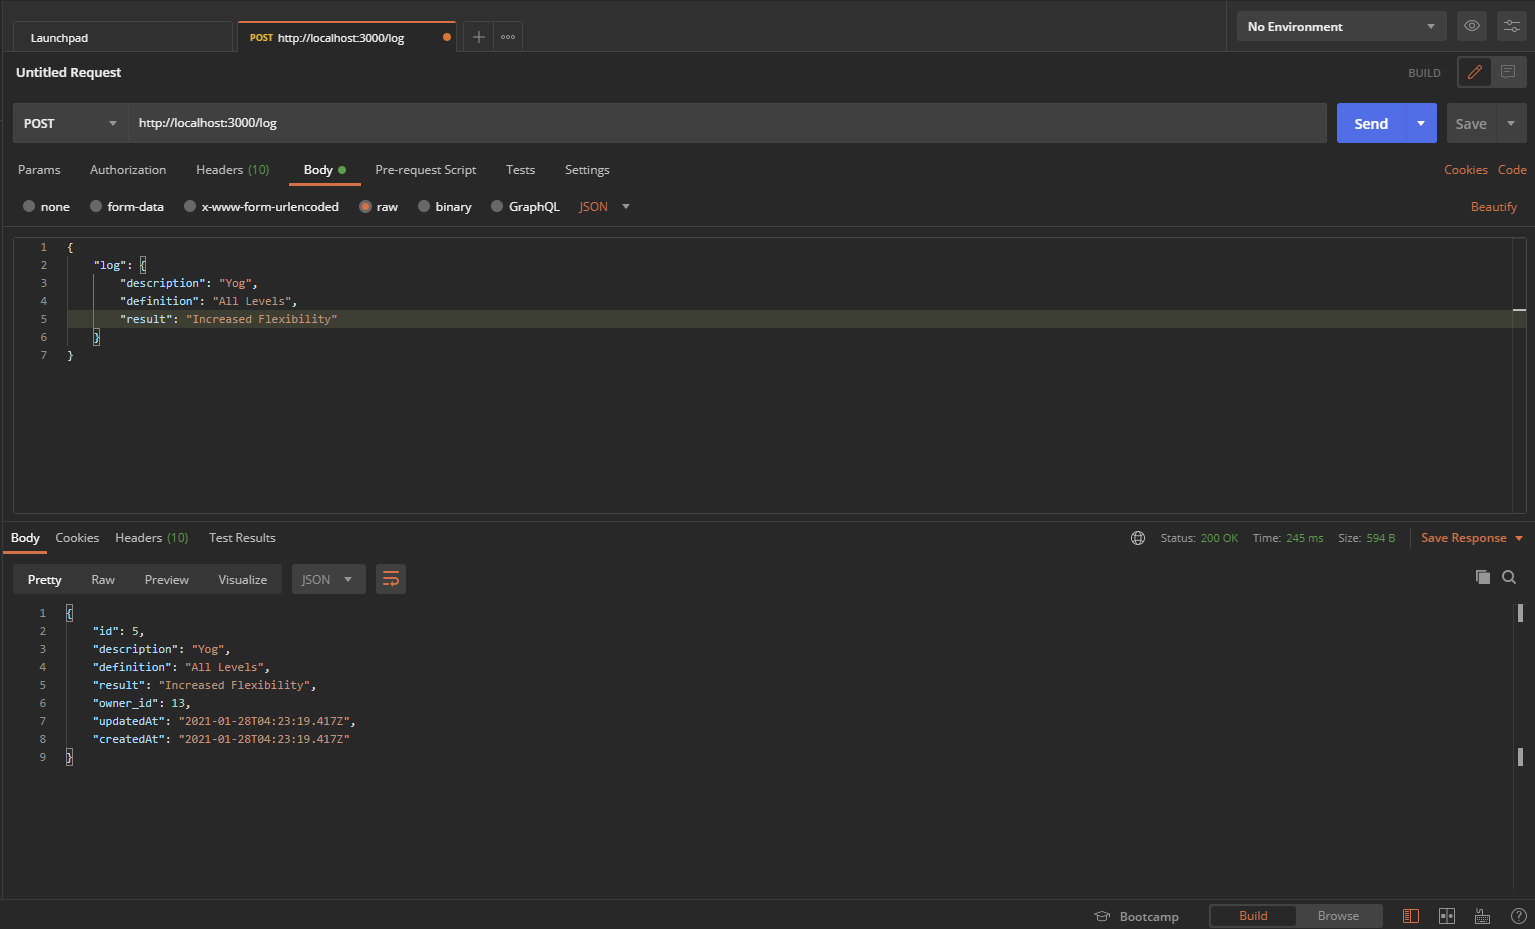
Task: Open the layout grid icon in status bar
Action: click(1447, 916)
